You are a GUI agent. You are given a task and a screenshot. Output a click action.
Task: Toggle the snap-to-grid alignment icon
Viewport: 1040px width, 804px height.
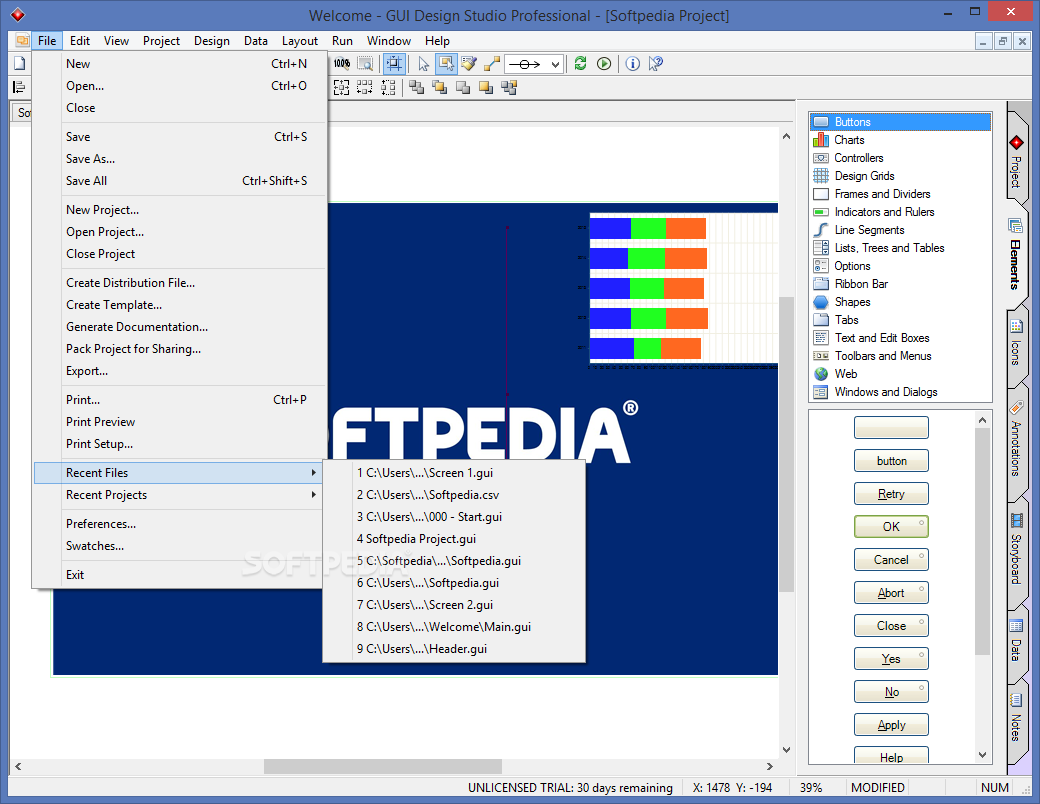pyautogui.click(x=394, y=64)
